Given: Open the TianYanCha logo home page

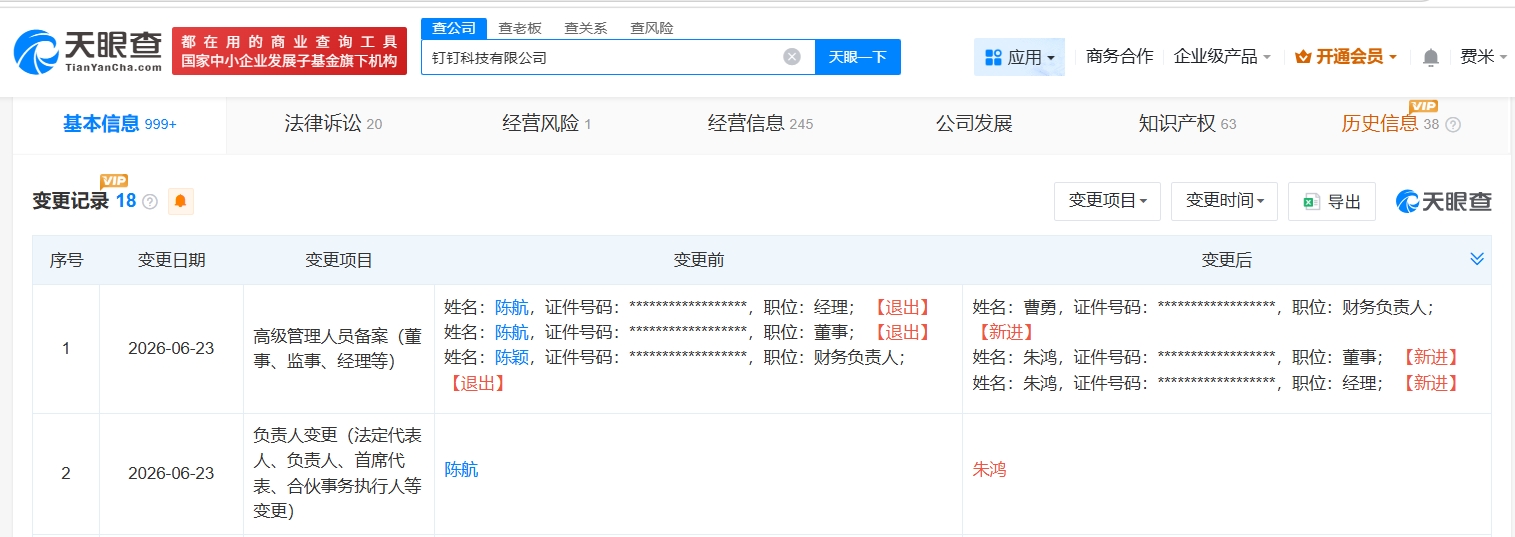Looking at the screenshot, I should 88,50.
